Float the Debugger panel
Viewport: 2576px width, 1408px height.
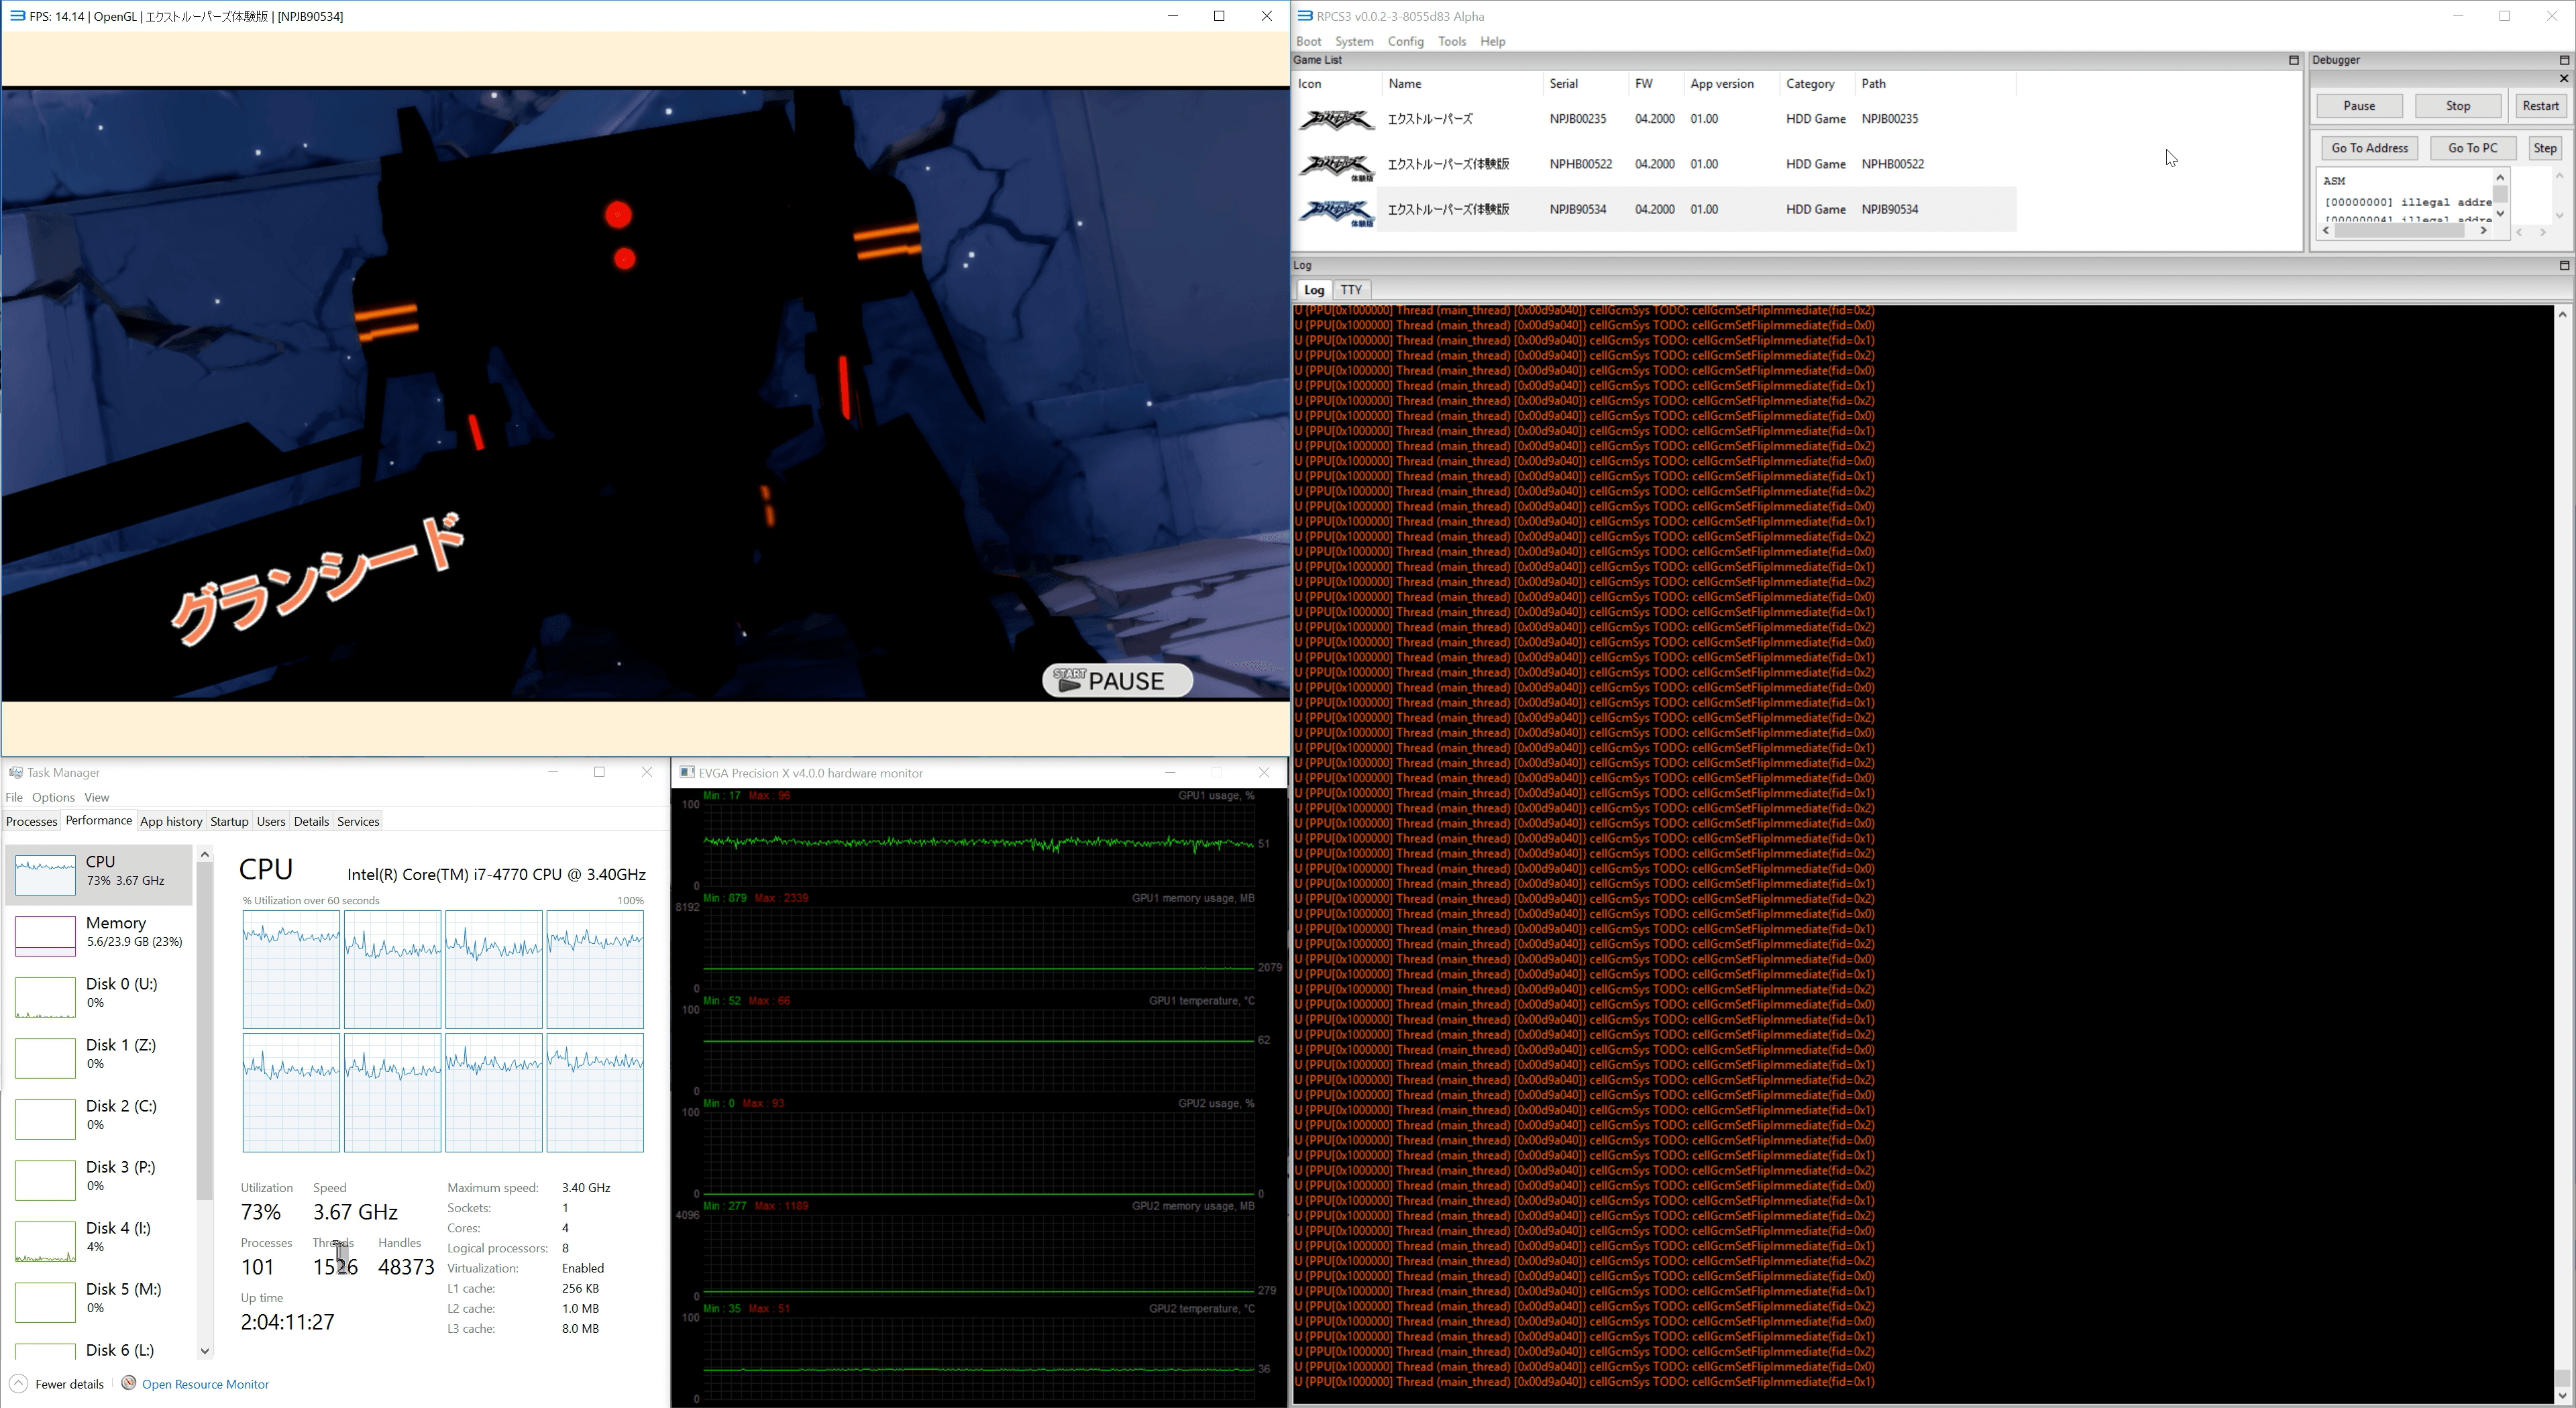2564,60
